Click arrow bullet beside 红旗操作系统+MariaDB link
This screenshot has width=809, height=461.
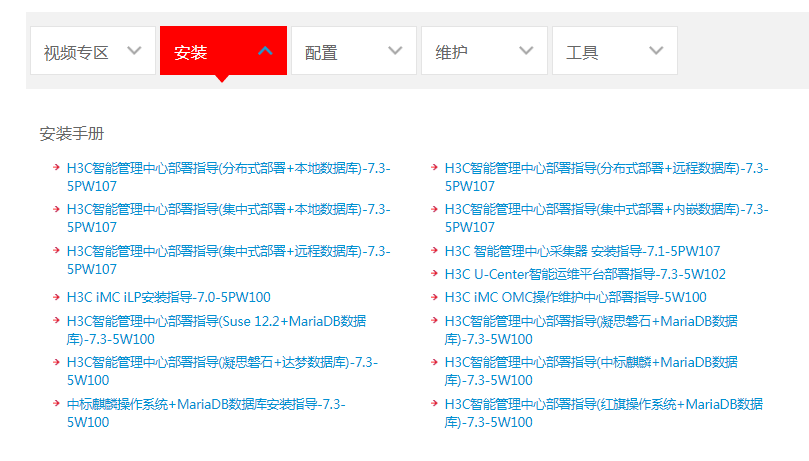click(x=434, y=403)
